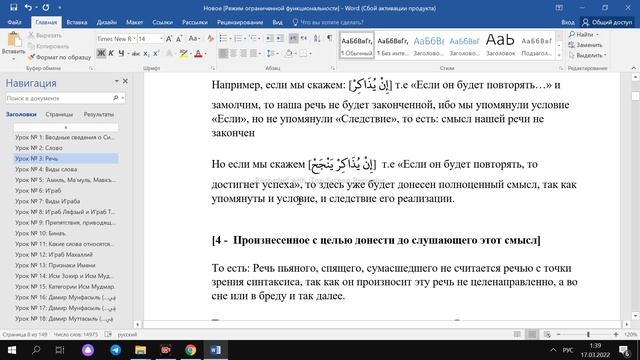Image resolution: width=640 pixels, height=360 pixels.
Task: Toggle subscript x₂ formatting
Action: click(147, 53)
